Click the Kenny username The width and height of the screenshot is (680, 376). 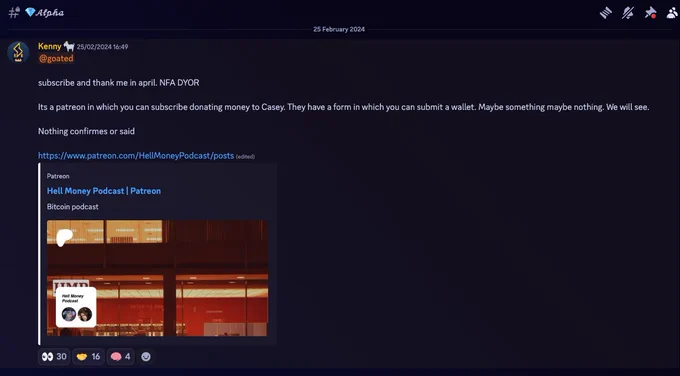49,46
